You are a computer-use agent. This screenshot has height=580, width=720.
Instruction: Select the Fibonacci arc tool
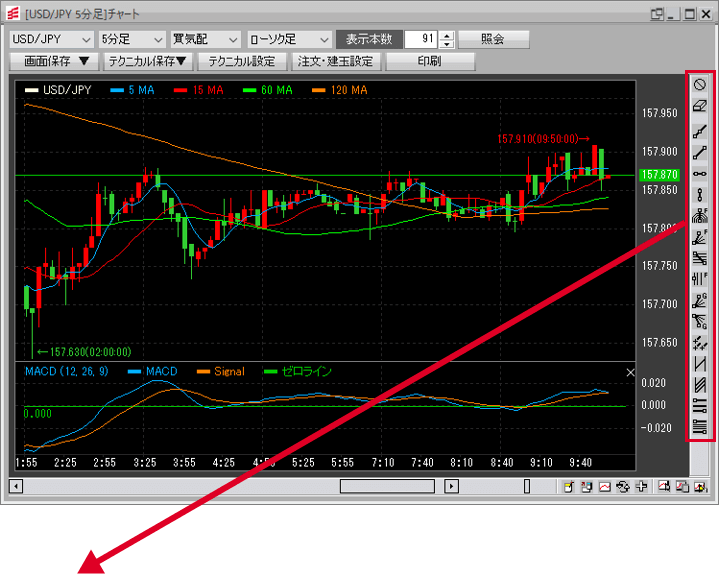click(700, 216)
